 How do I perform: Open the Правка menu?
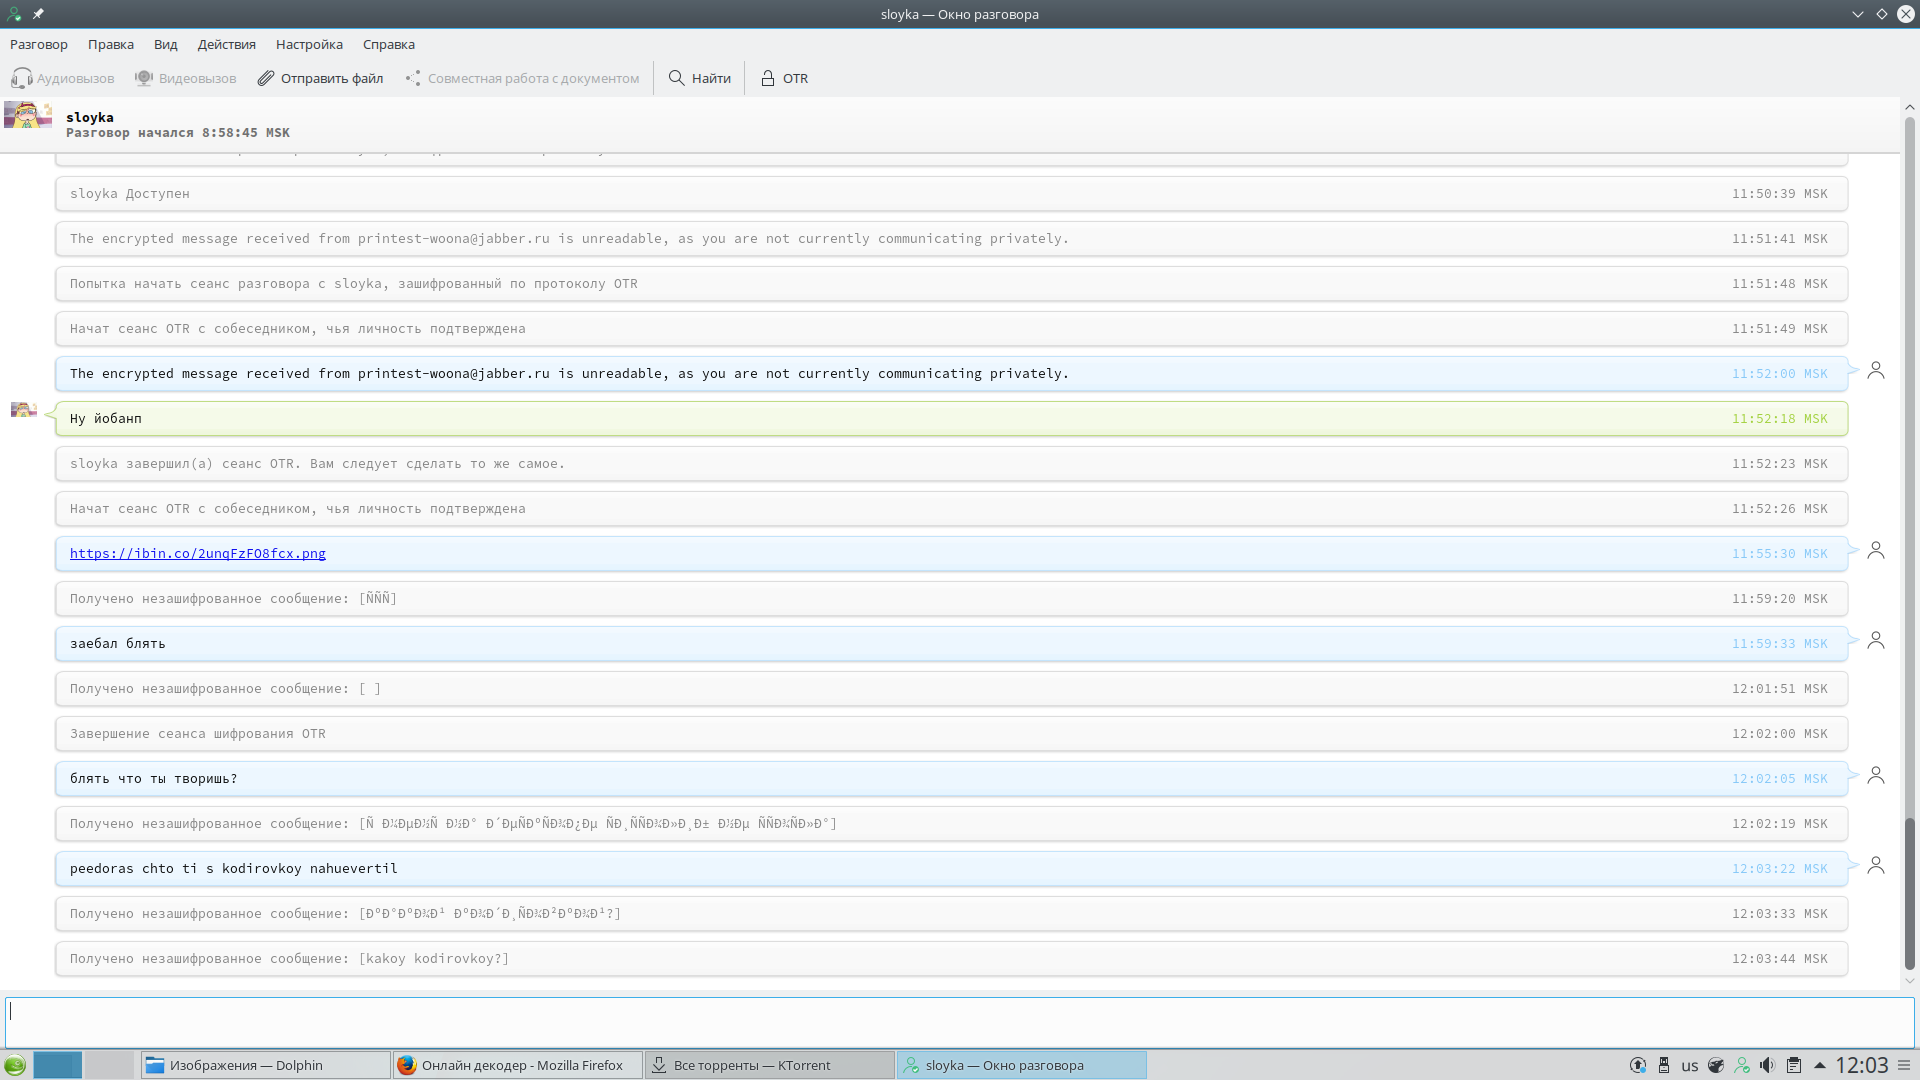coord(111,44)
